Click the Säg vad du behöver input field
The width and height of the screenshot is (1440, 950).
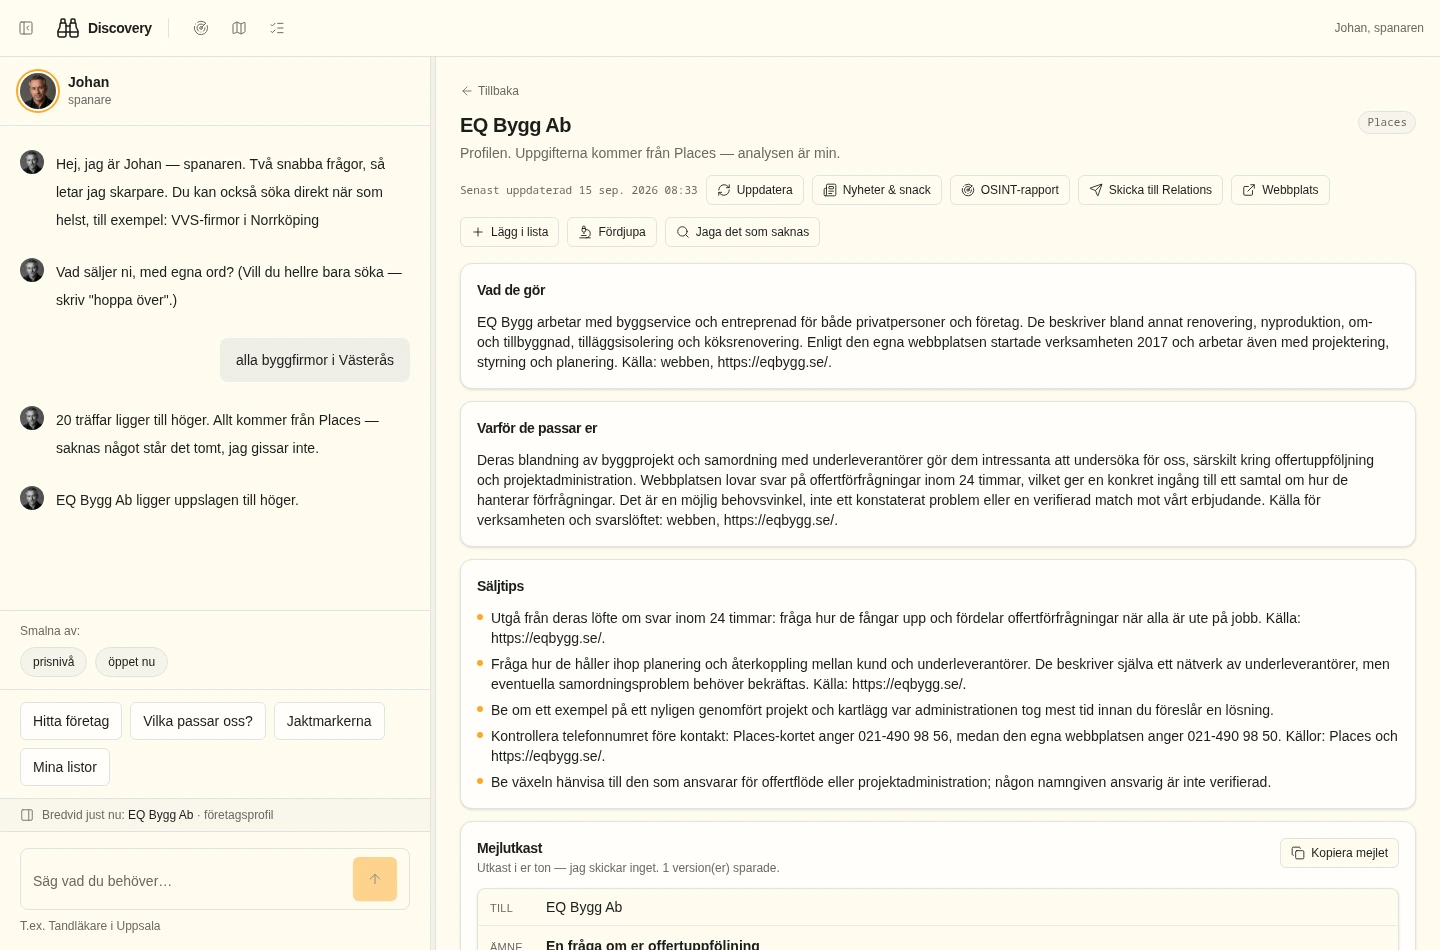point(188,880)
